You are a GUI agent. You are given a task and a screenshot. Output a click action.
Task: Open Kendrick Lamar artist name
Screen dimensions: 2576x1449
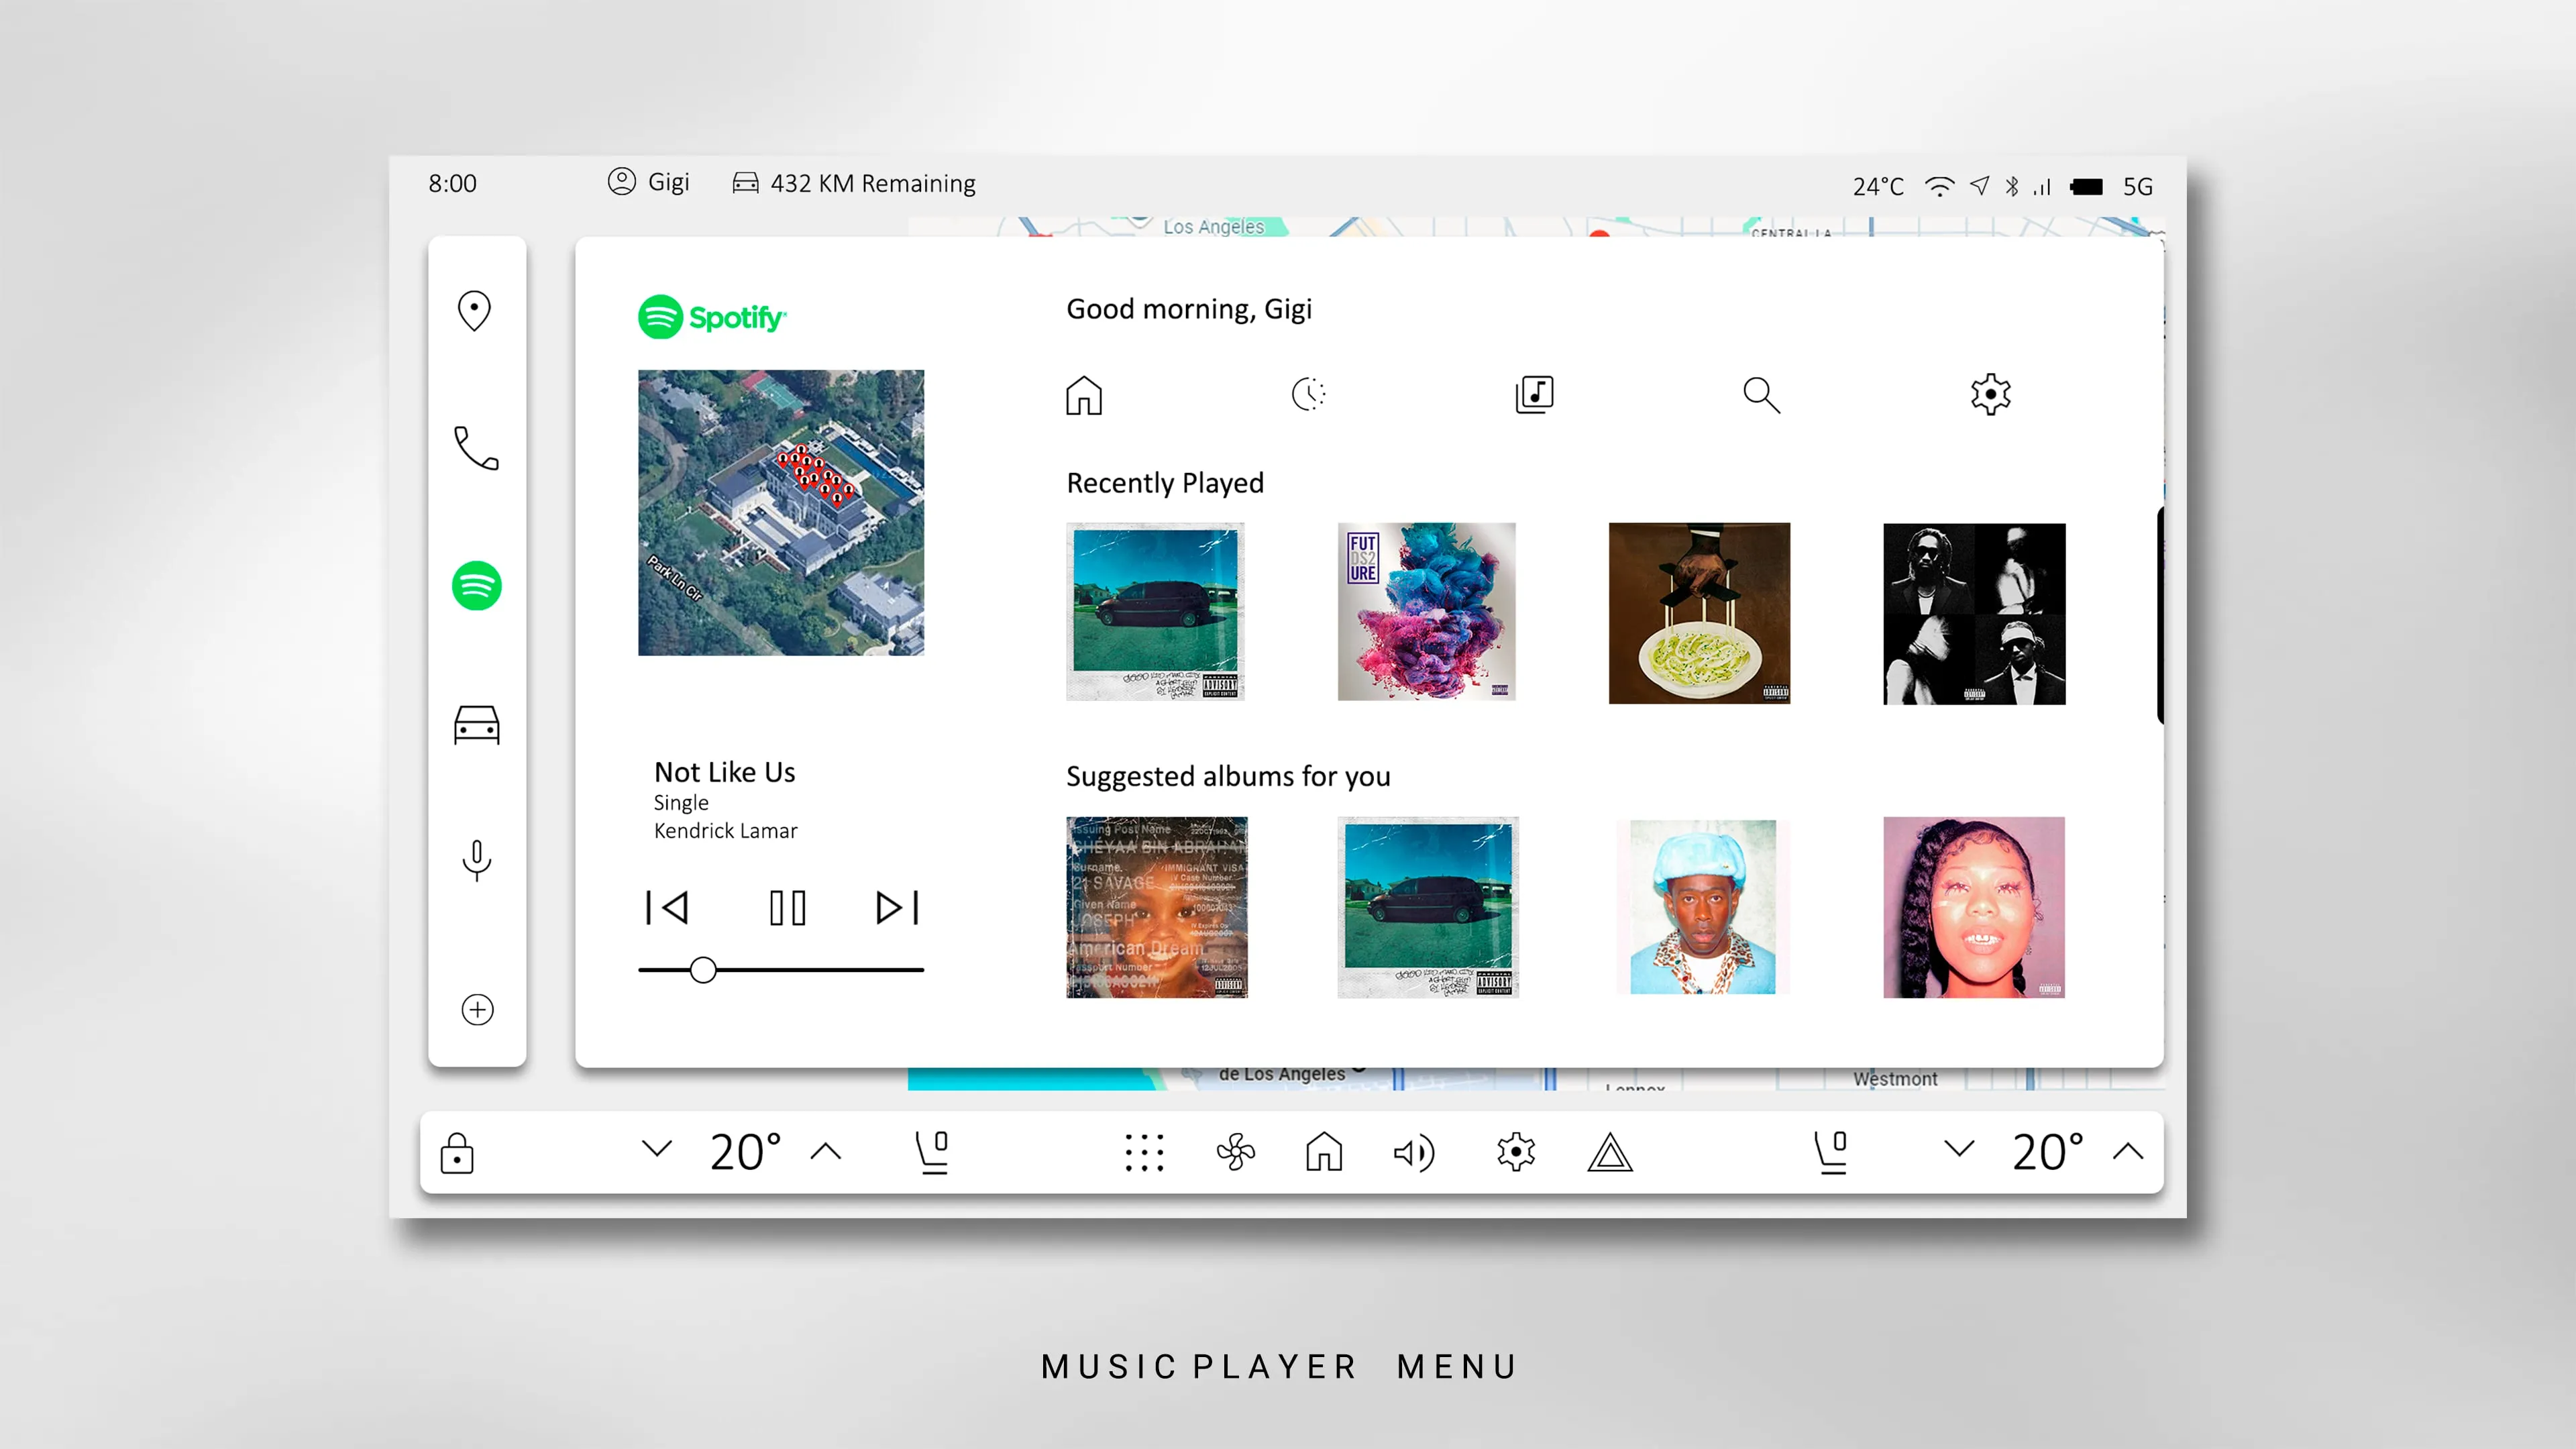[725, 831]
